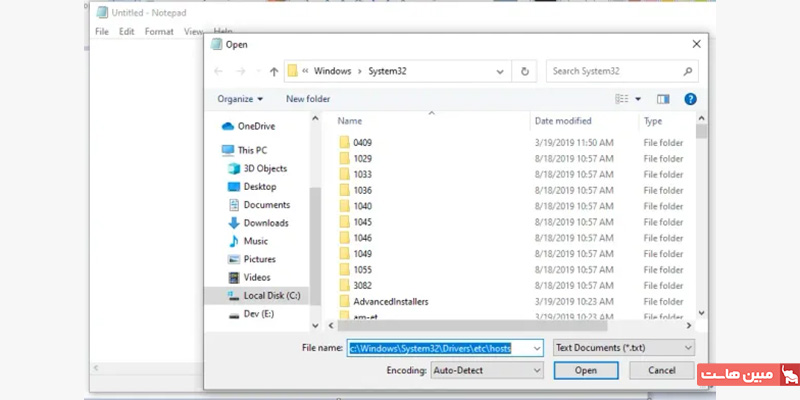The height and width of the screenshot is (400, 800).
Task: Open Notepad Edit menu
Action: [127, 32]
